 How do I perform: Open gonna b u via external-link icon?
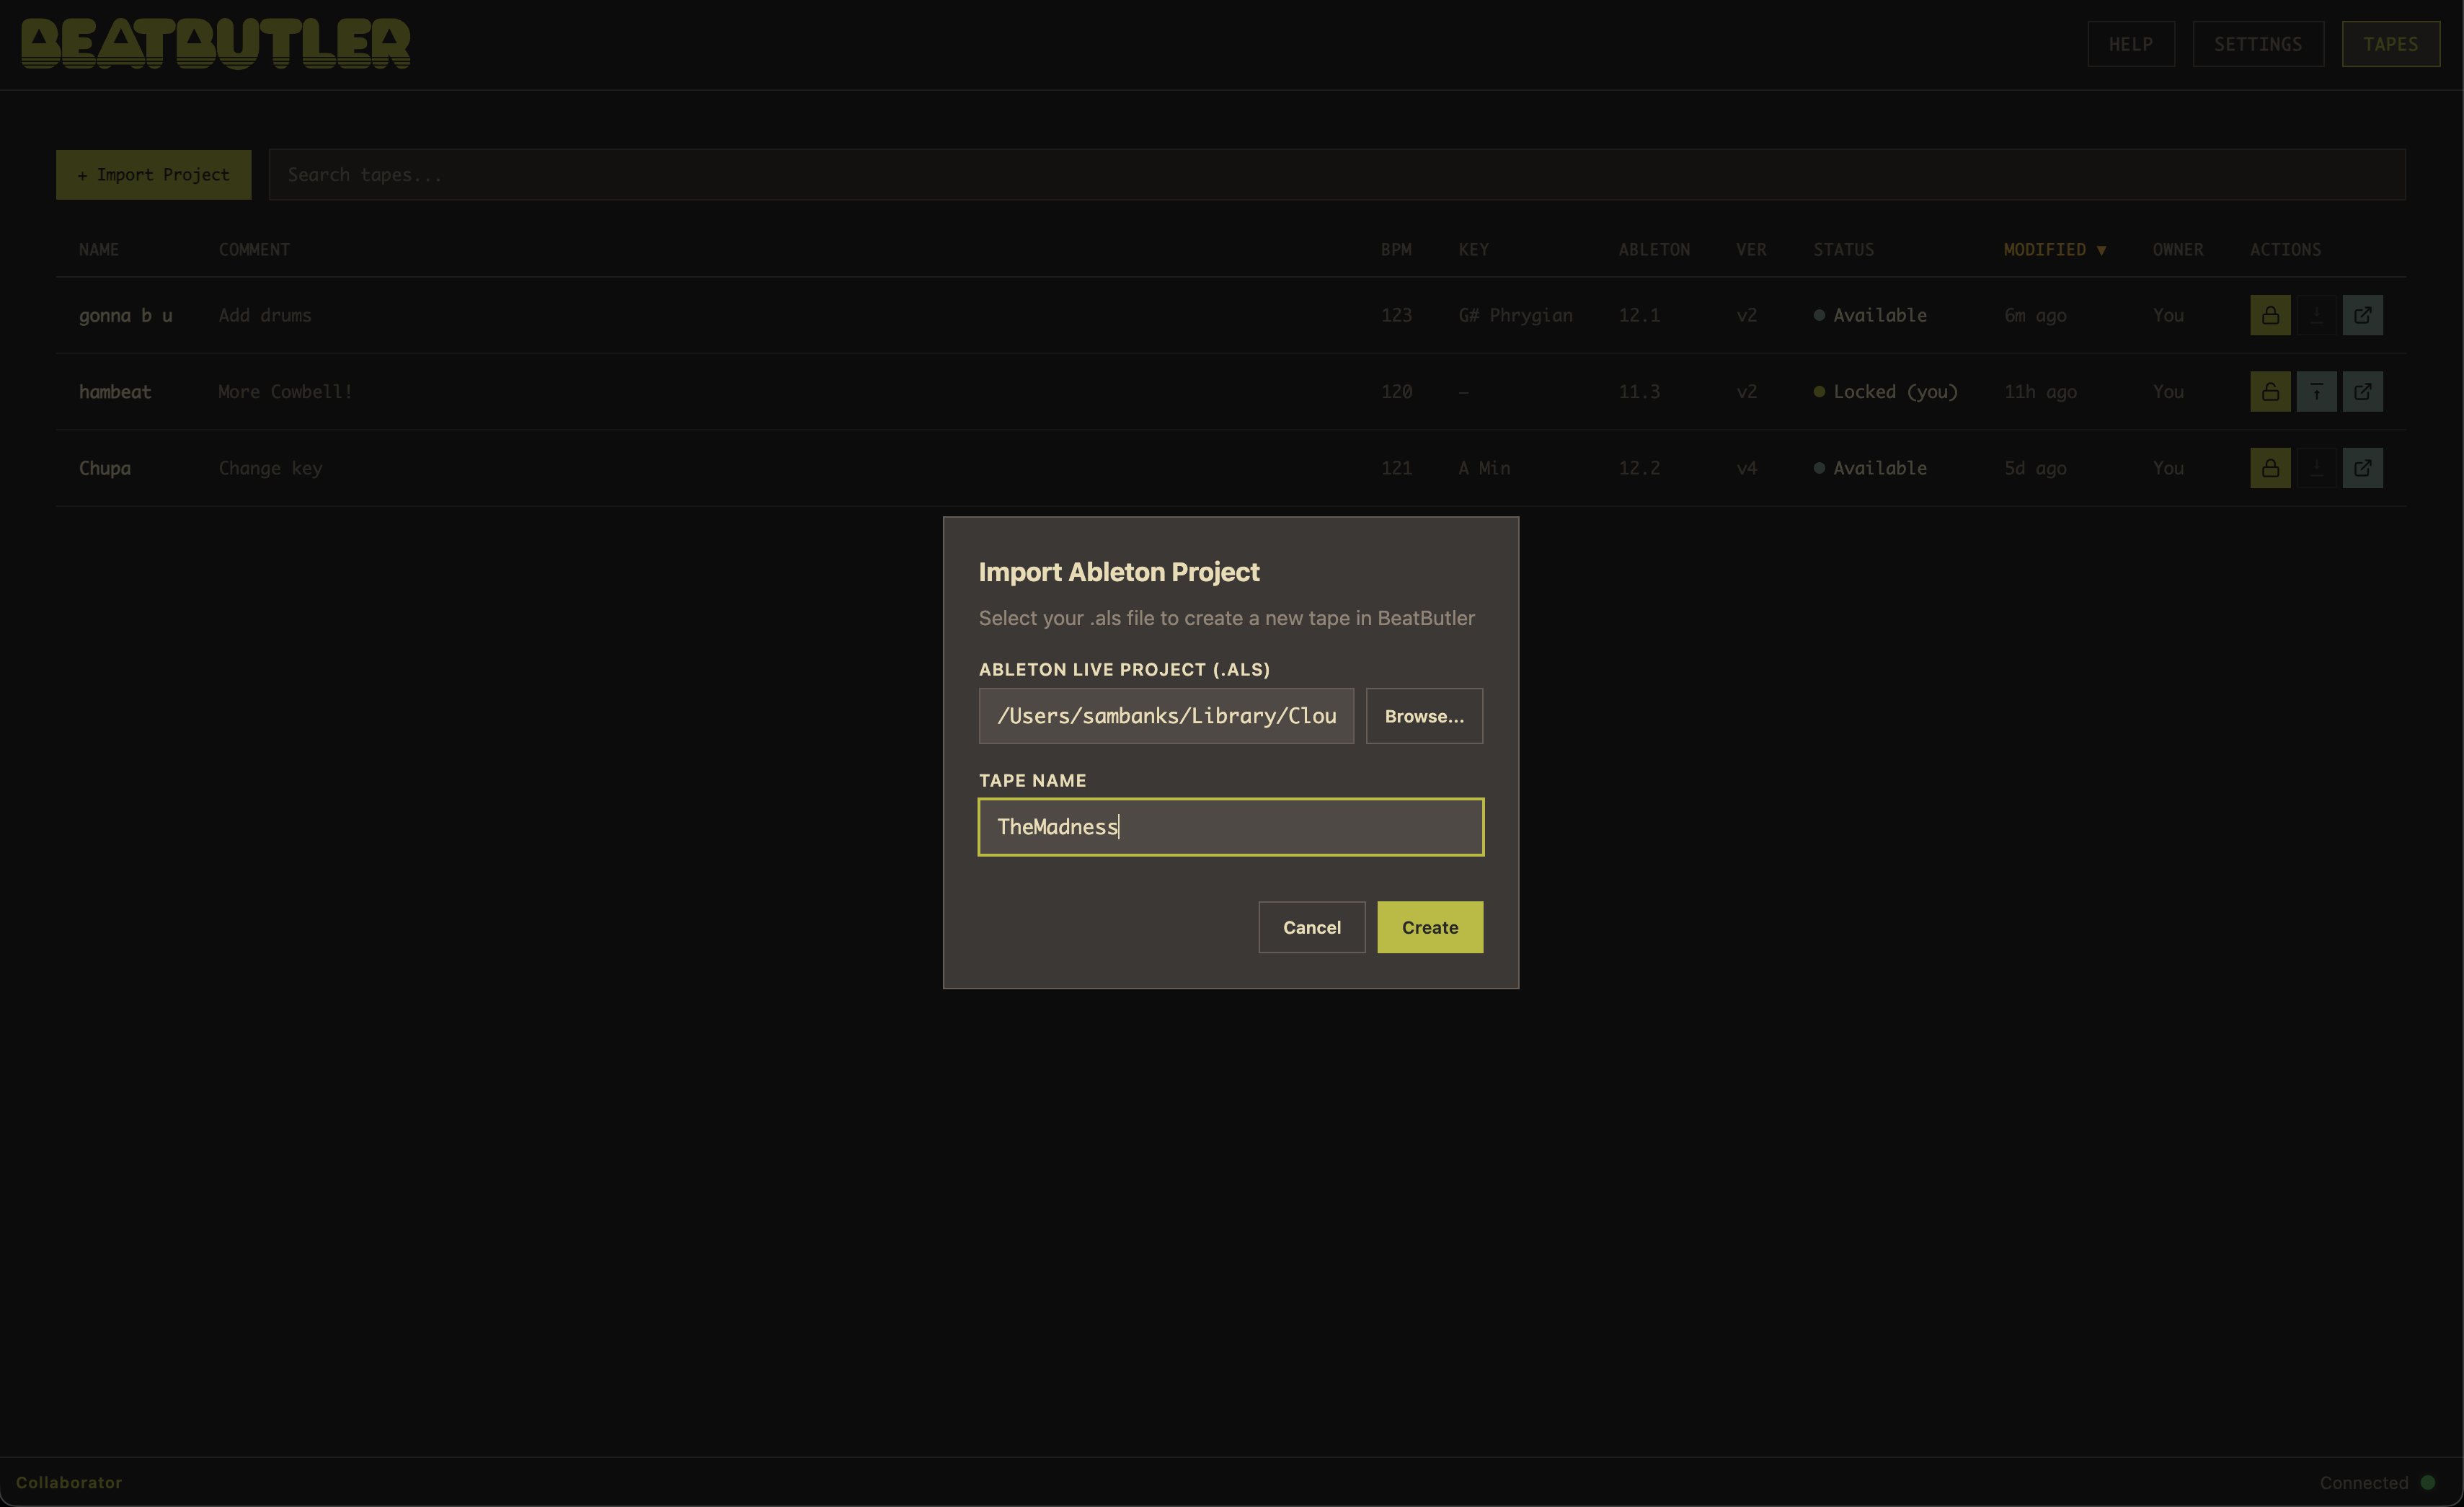pos(2362,315)
